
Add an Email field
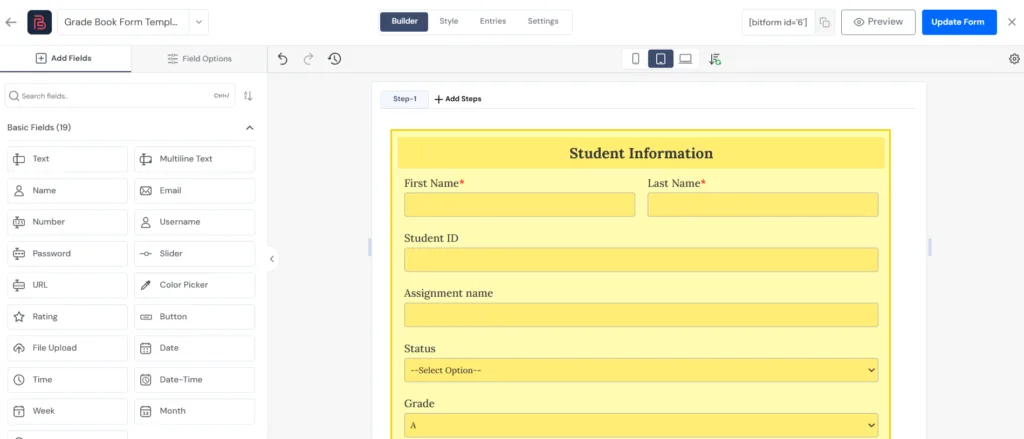(195, 191)
